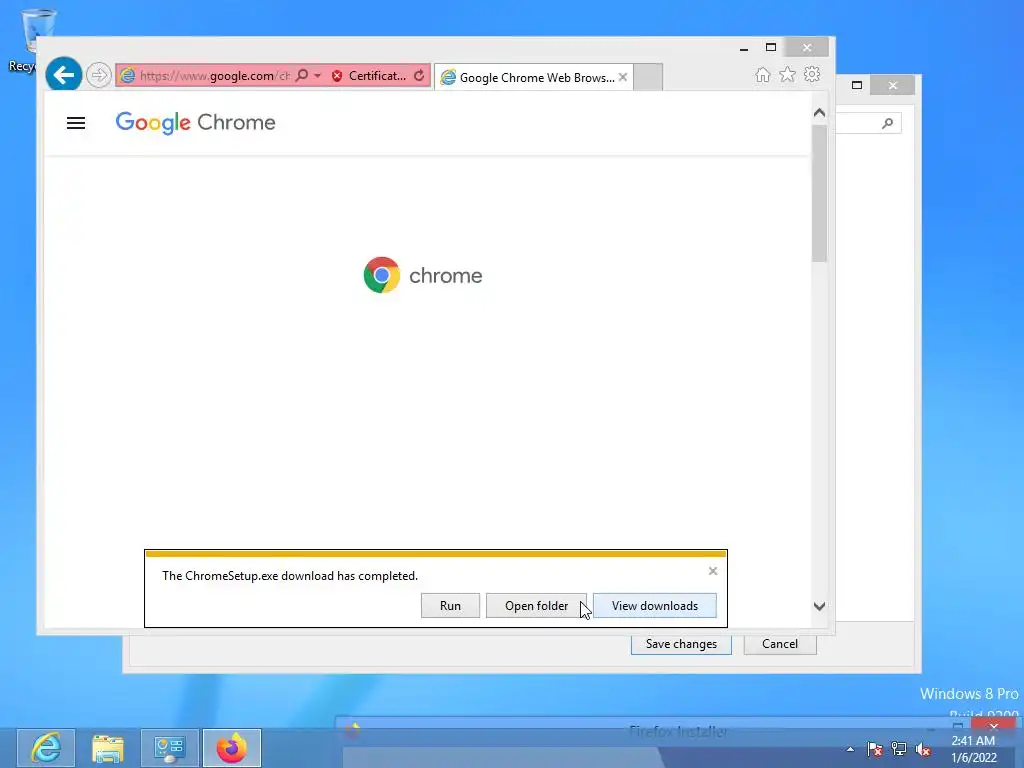Maximize the background window

857,85
